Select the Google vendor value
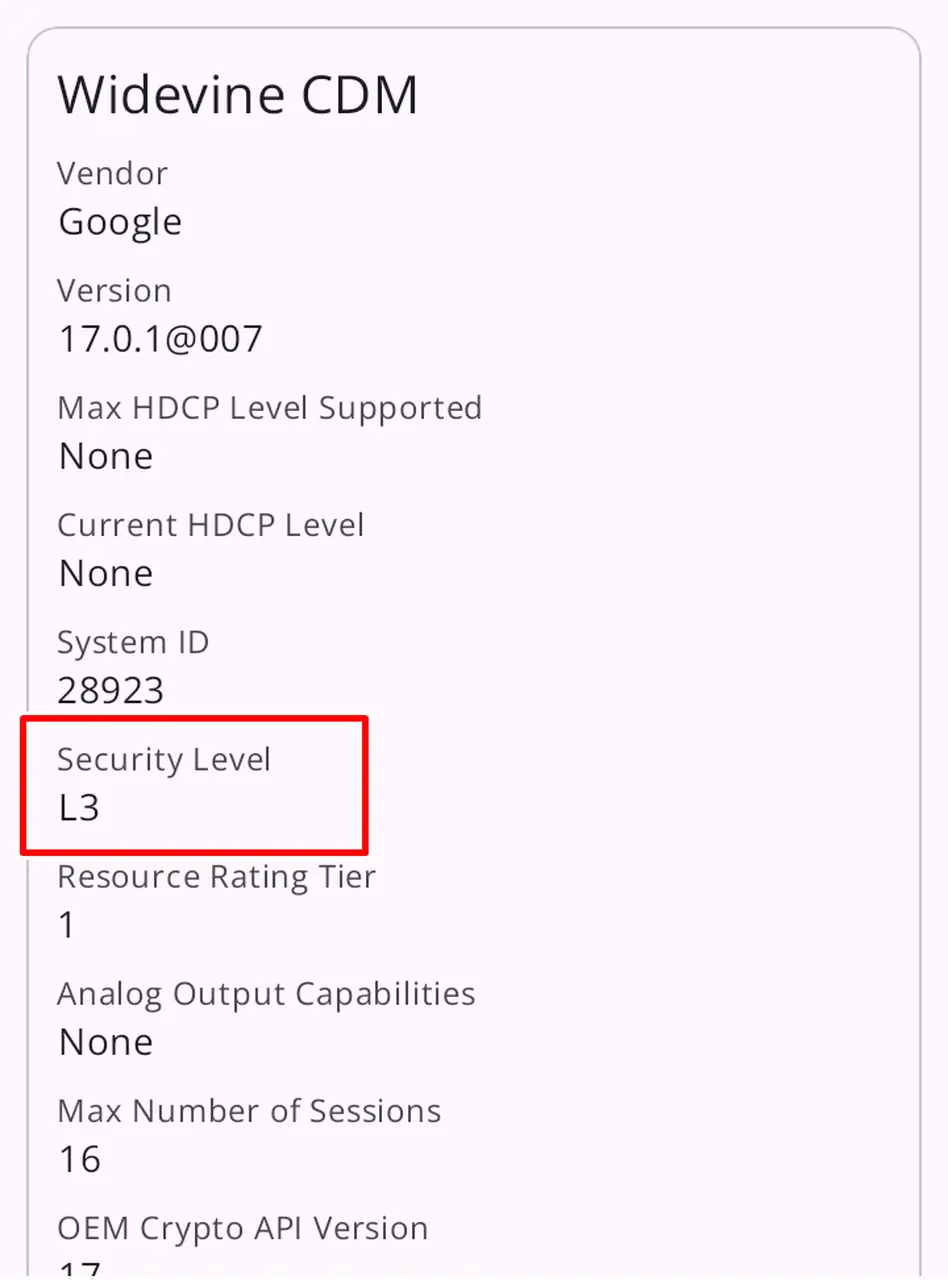 (x=120, y=222)
